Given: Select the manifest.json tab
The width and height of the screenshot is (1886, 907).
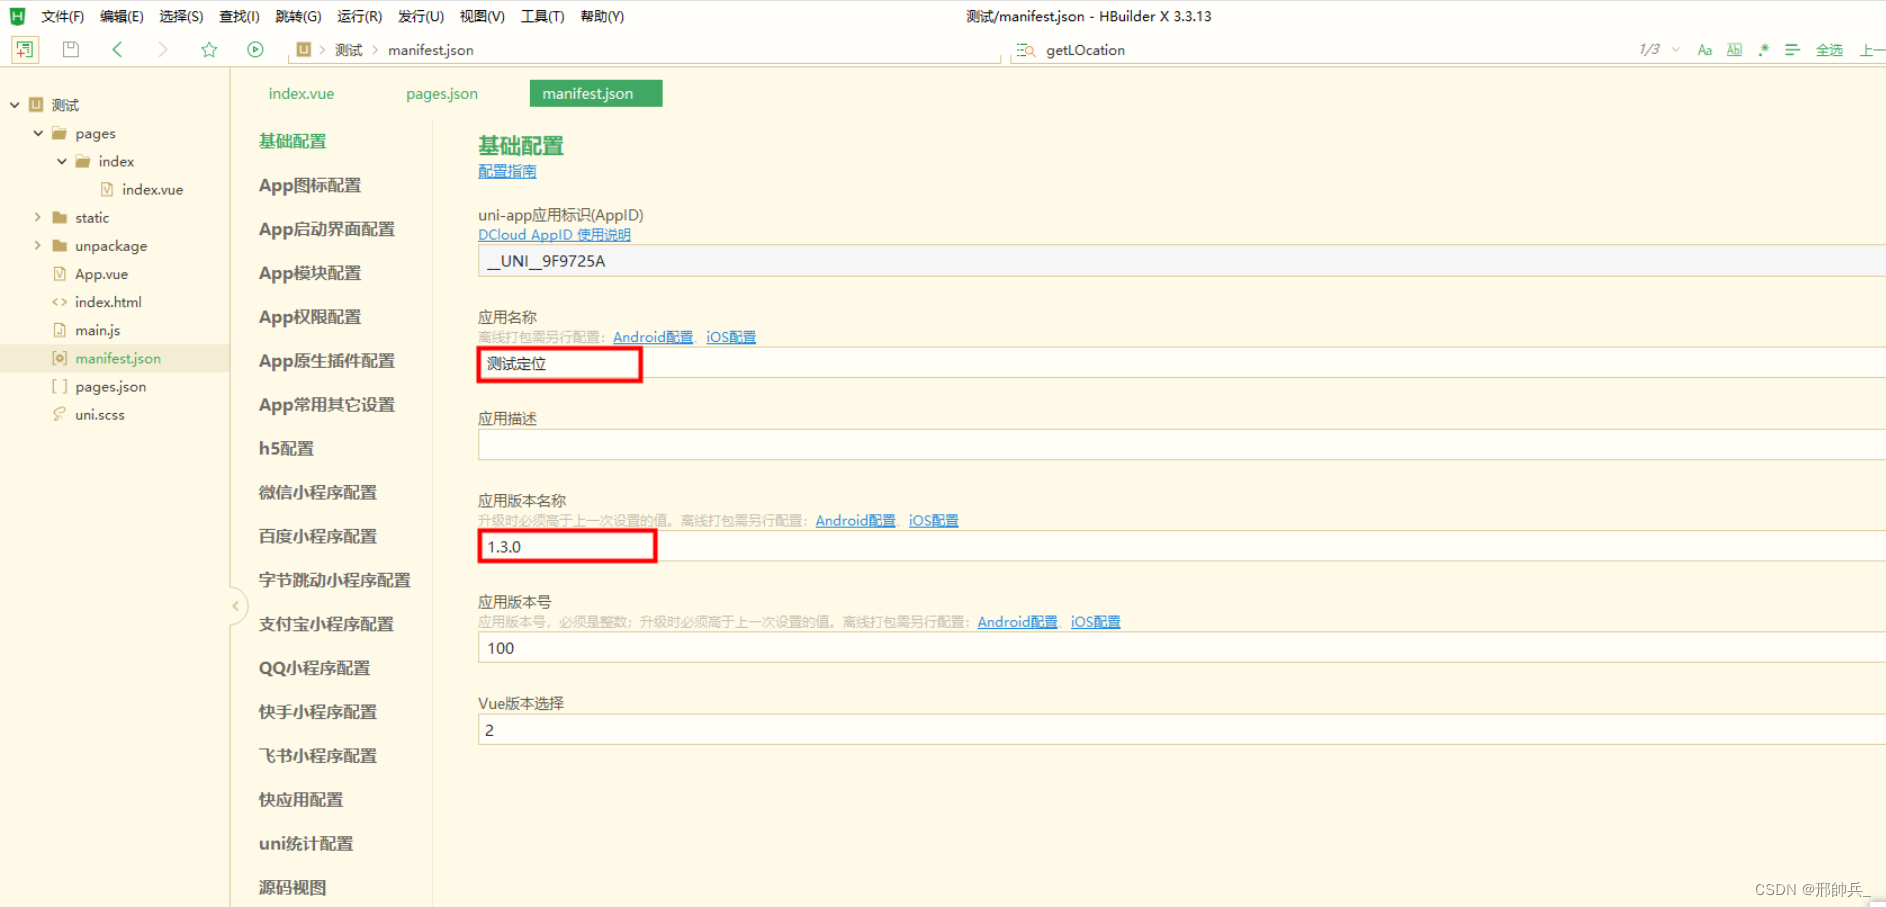Looking at the screenshot, I should point(596,93).
